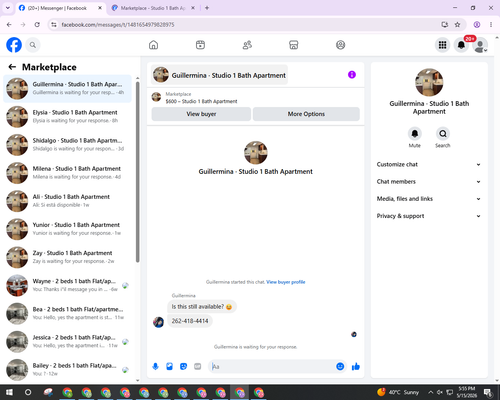Viewport: 500px width, 400px height.
Task: Click the Facebook logo
Action: tap(14, 45)
